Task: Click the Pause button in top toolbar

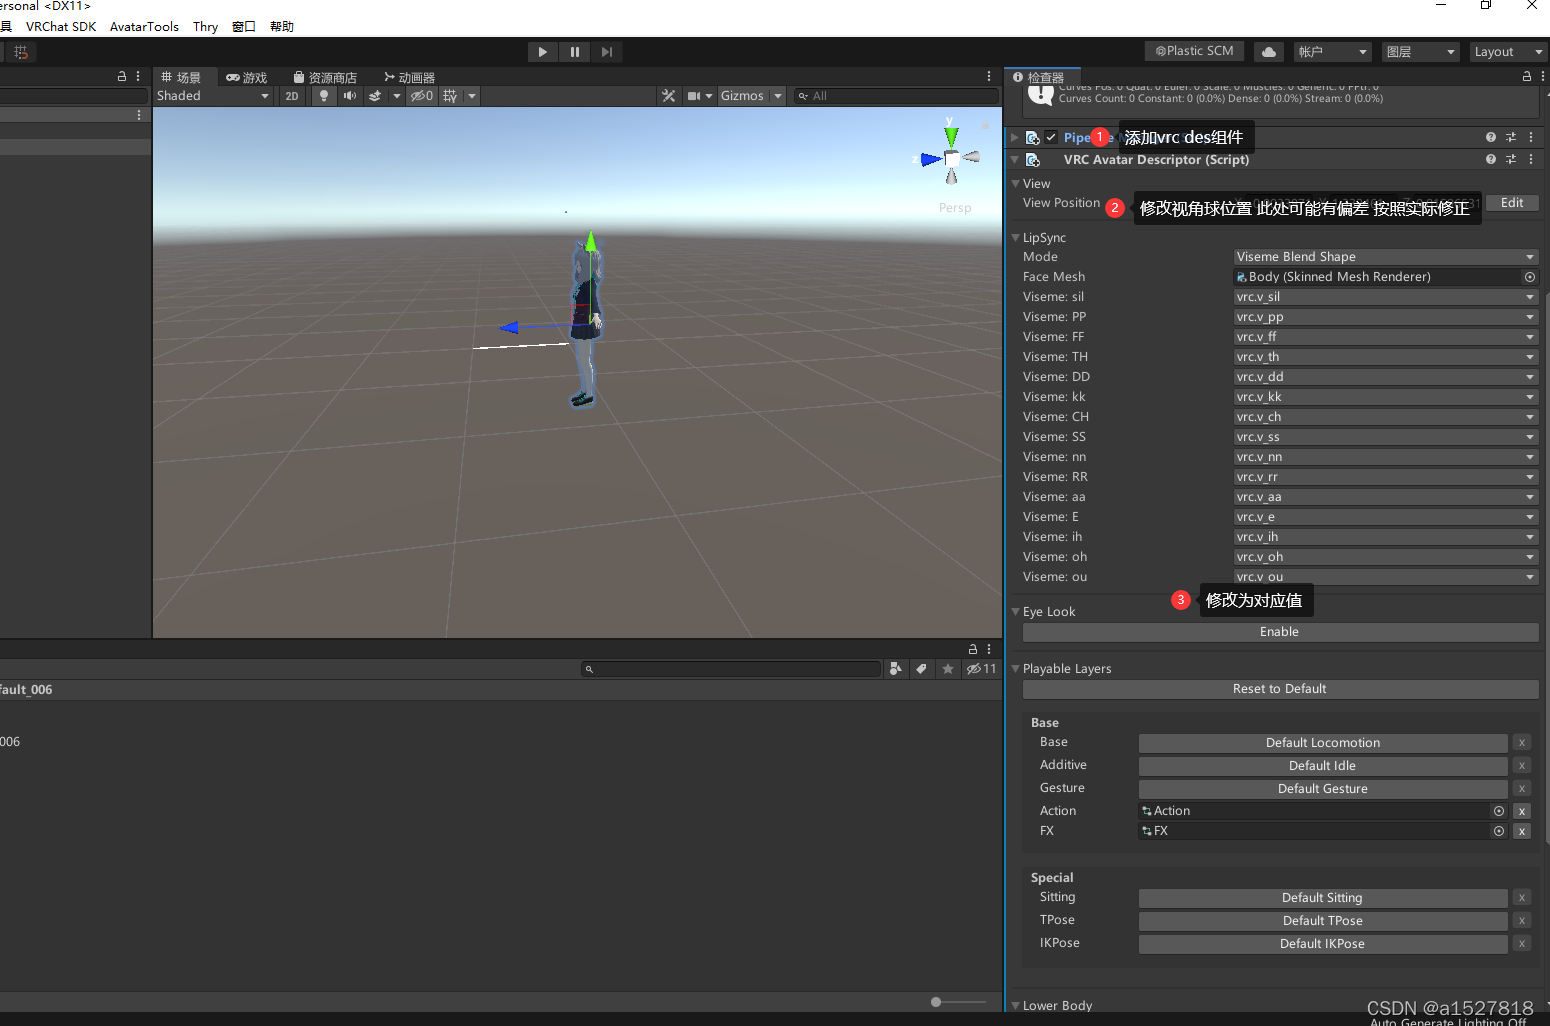Action: coord(575,52)
